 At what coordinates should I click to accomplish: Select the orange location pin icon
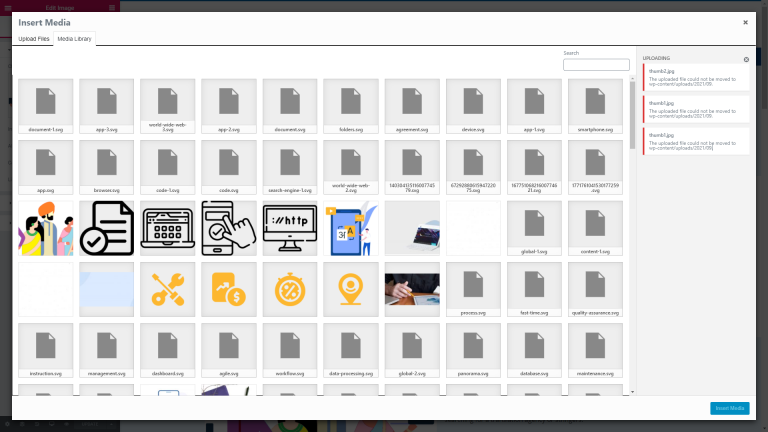(x=351, y=289)
